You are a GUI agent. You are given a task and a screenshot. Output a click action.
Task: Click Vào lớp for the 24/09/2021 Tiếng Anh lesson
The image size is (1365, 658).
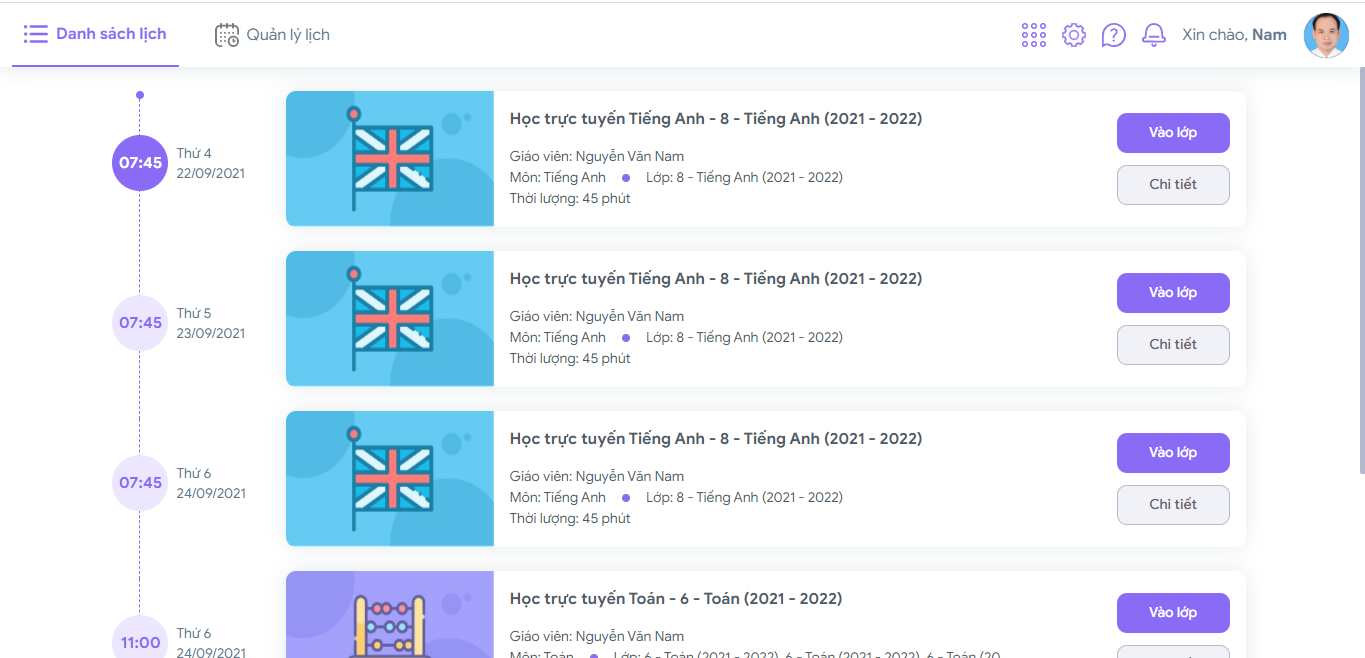pyautogui.click(x=1173, y=453)
